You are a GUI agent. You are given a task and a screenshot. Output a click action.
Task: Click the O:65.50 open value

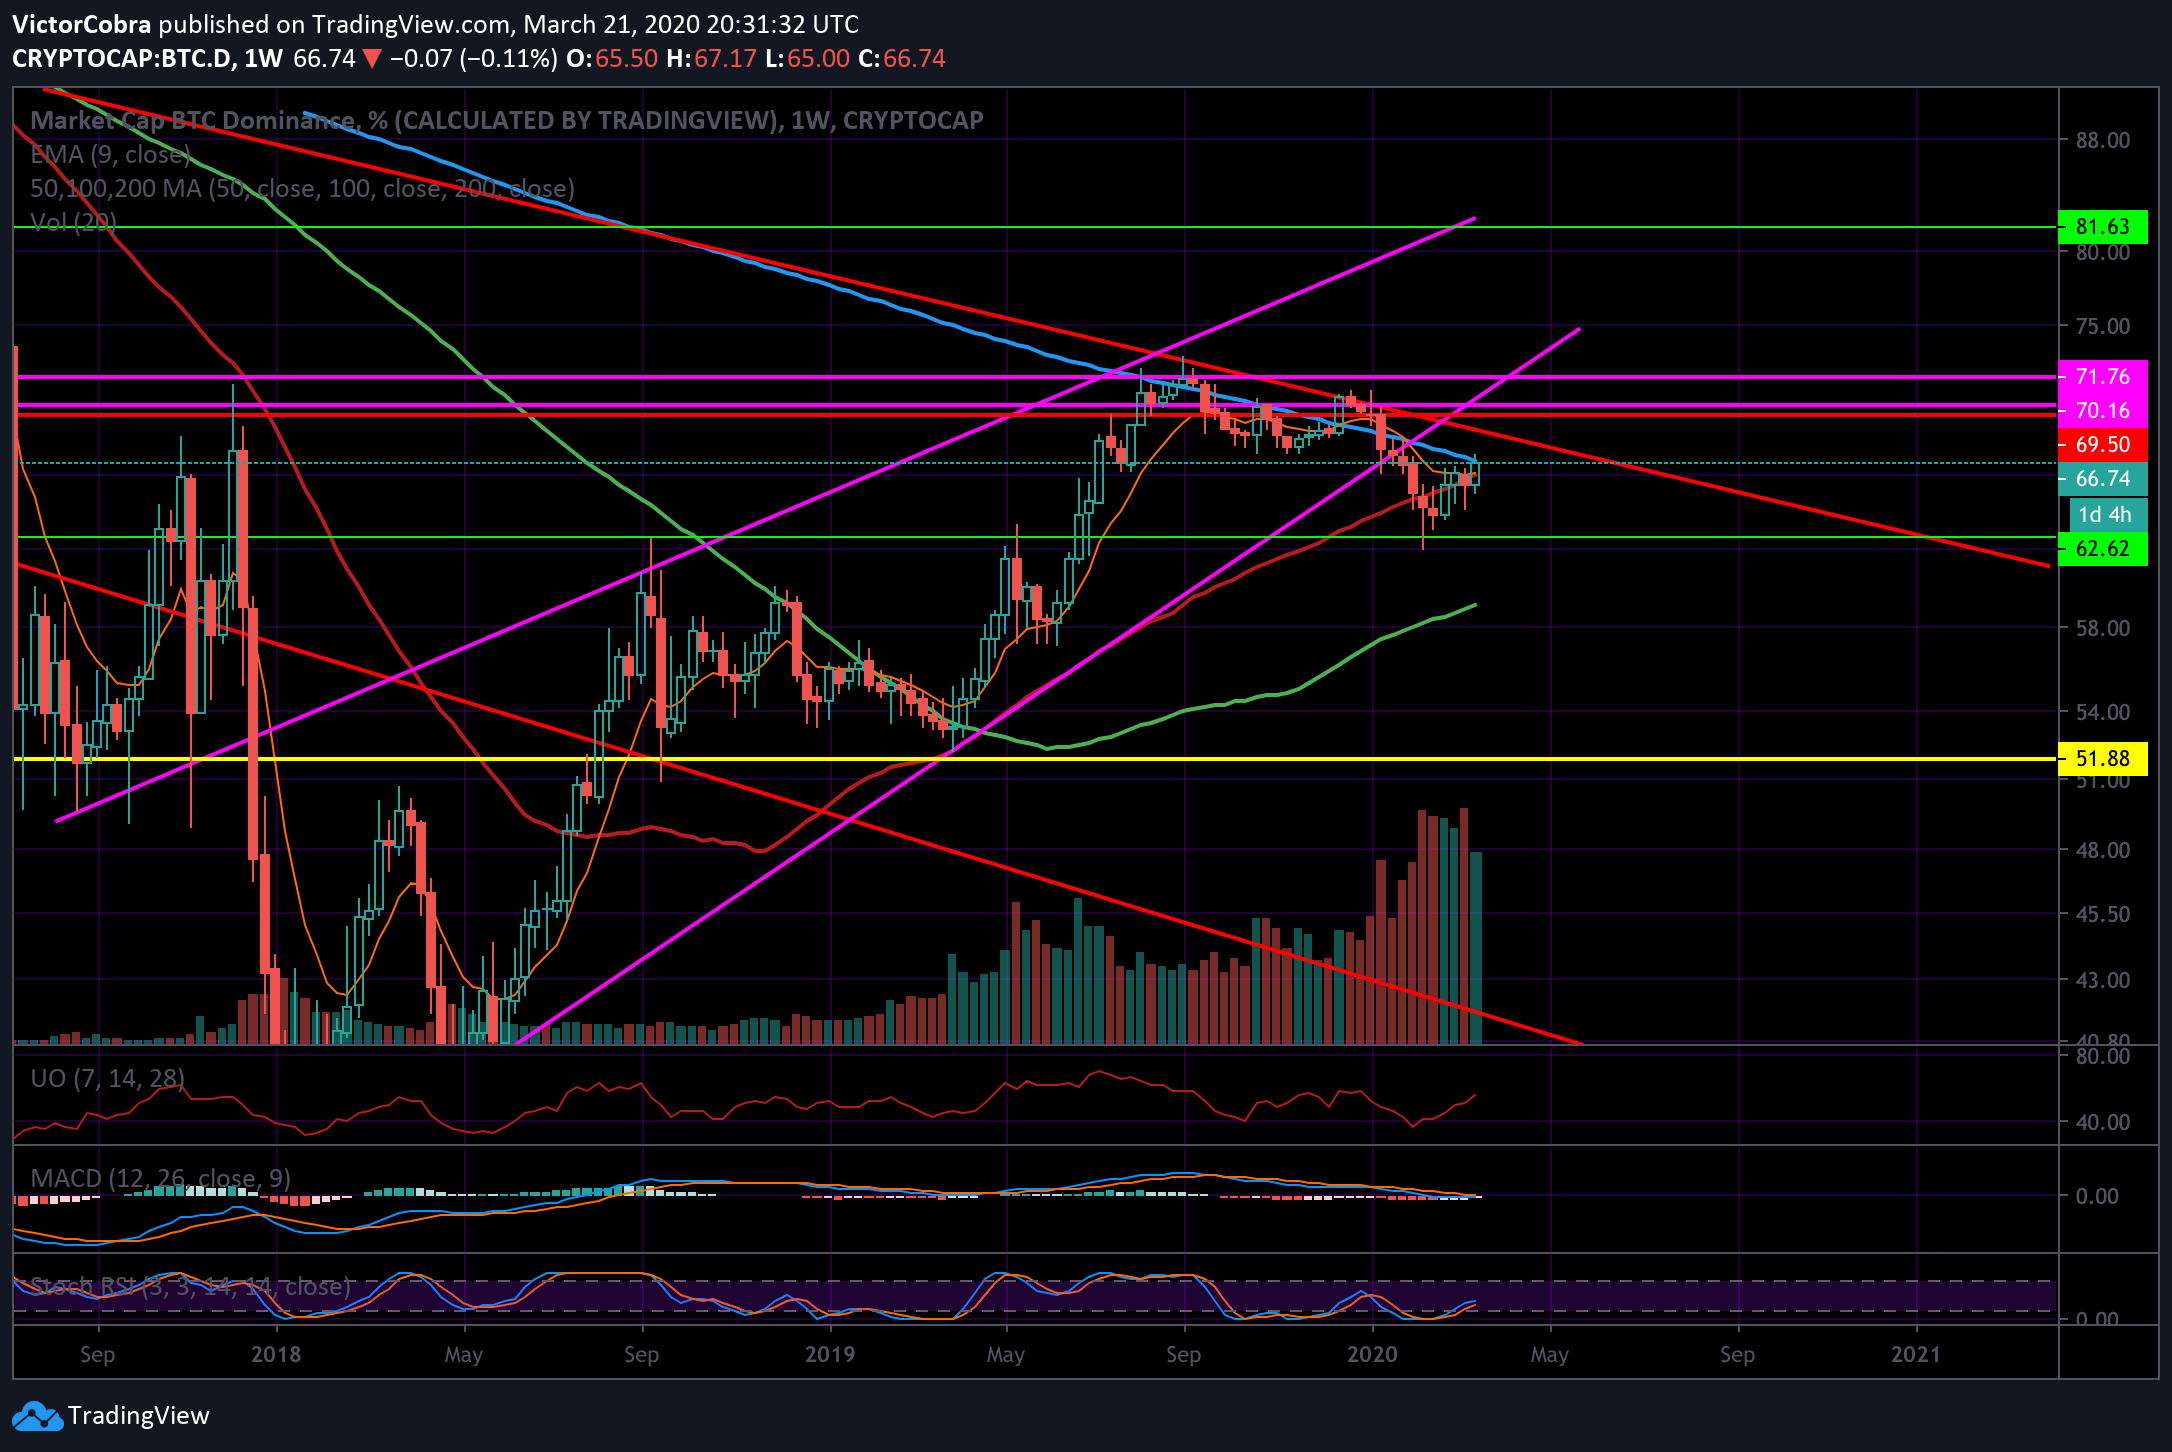point(612,58)
